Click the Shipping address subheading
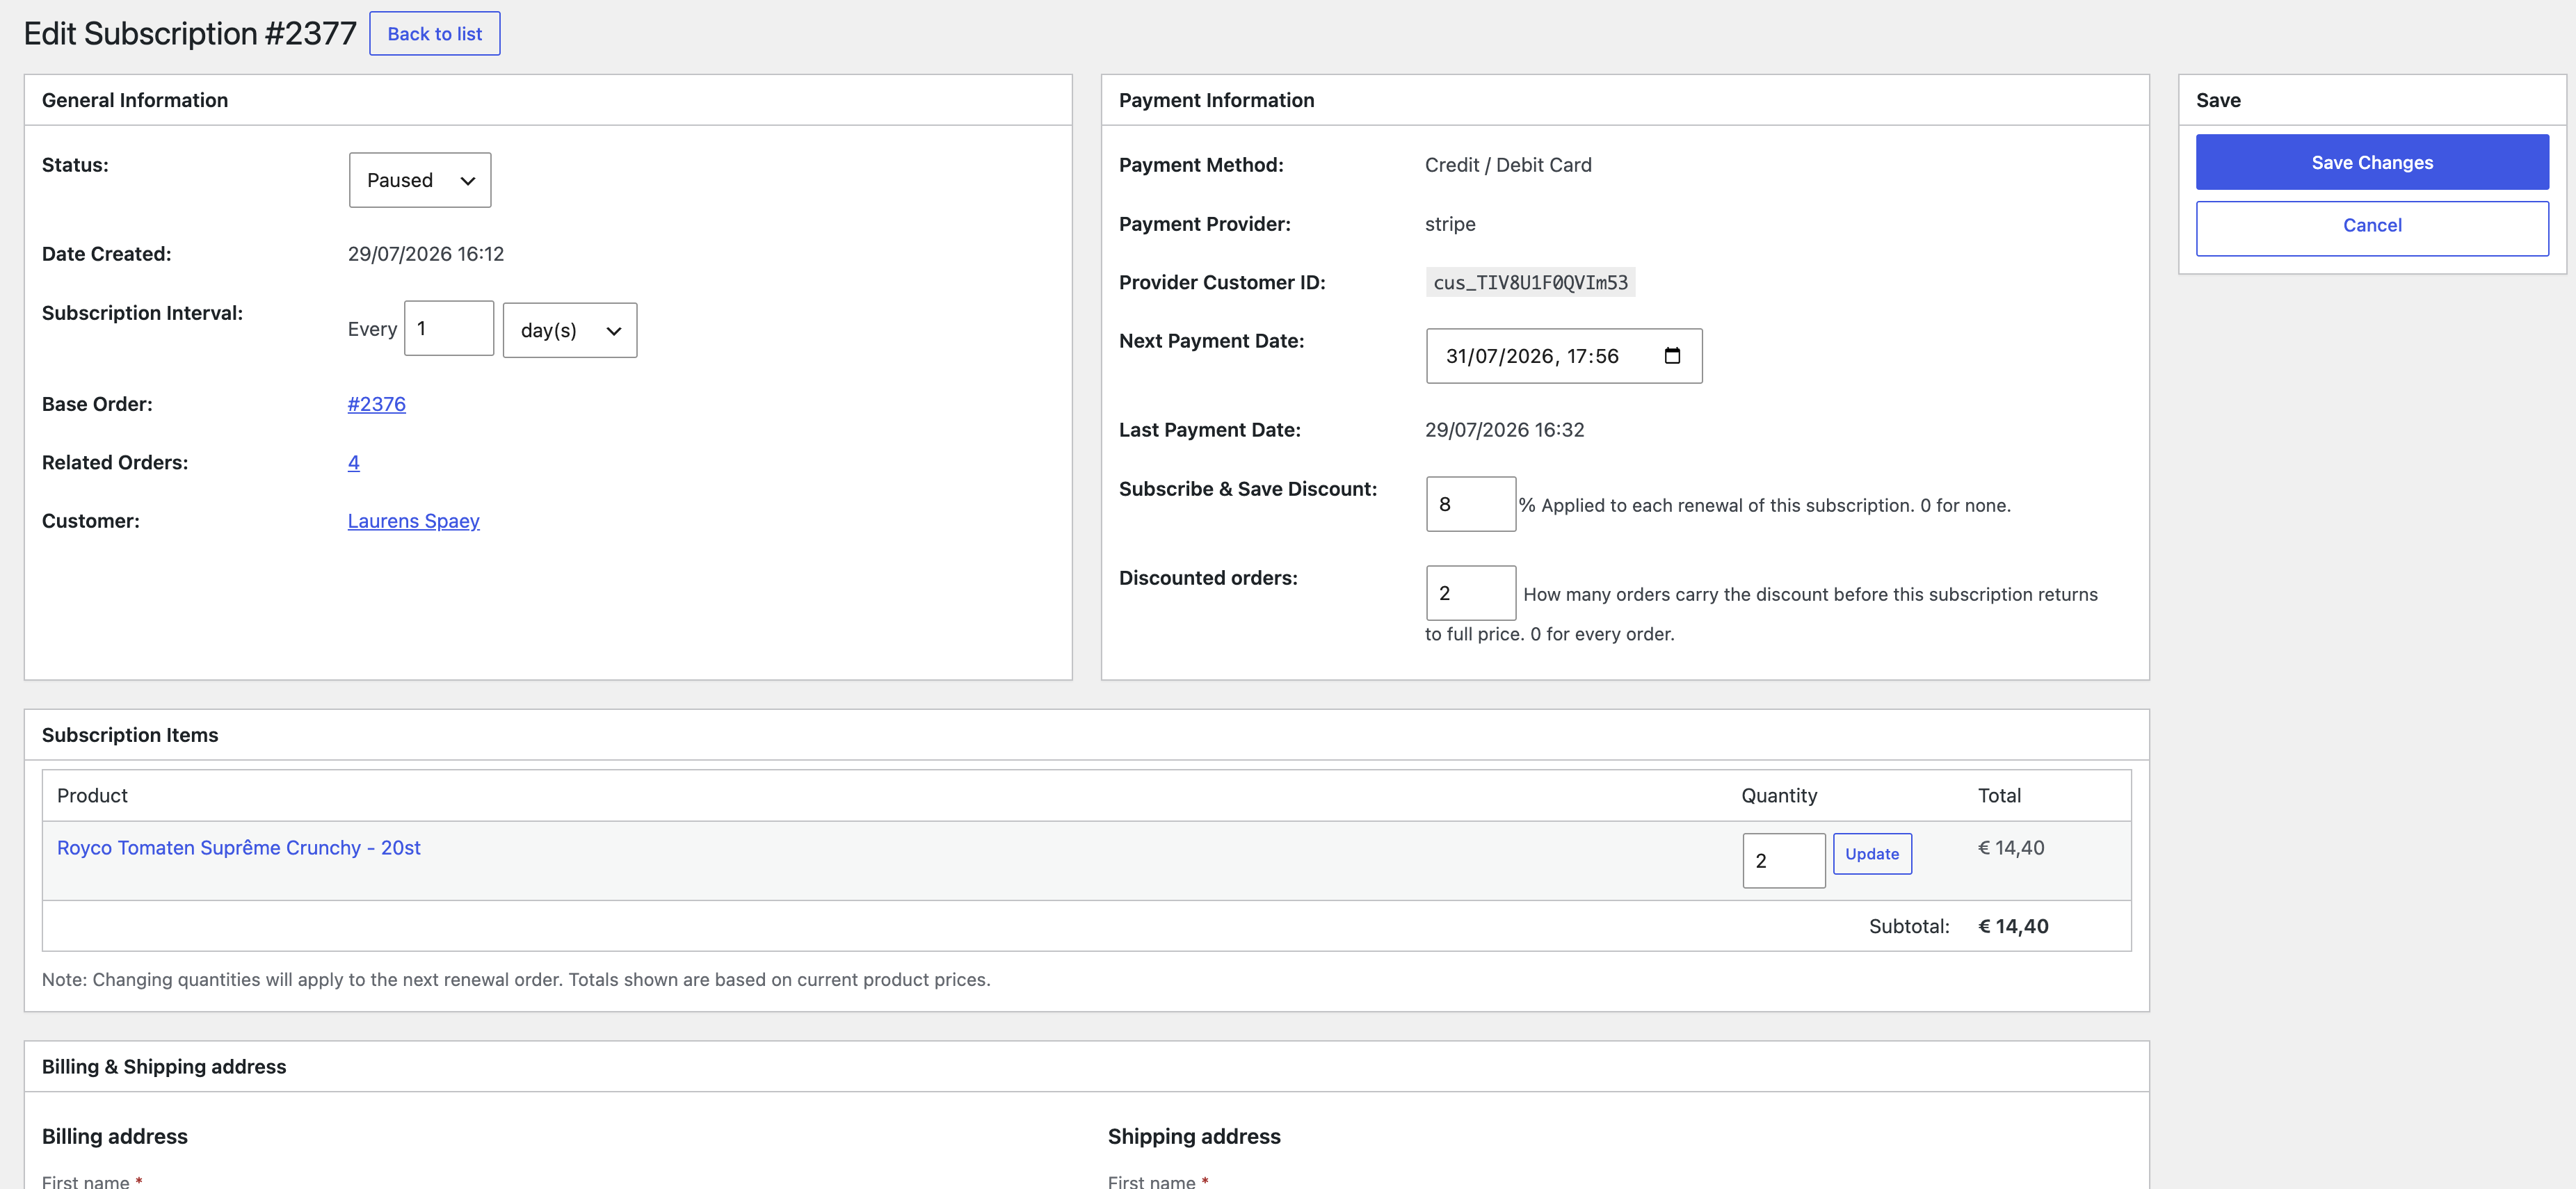 [1194, 1136]
